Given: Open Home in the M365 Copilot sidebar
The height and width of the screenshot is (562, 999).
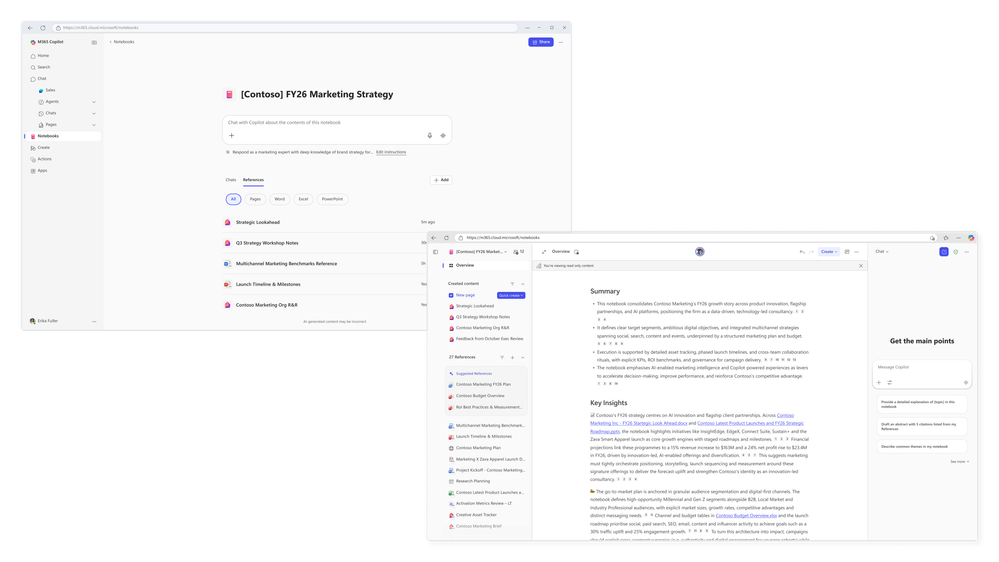Looking at the screenshot, I should pyautogui.click(x=43, y=55).
